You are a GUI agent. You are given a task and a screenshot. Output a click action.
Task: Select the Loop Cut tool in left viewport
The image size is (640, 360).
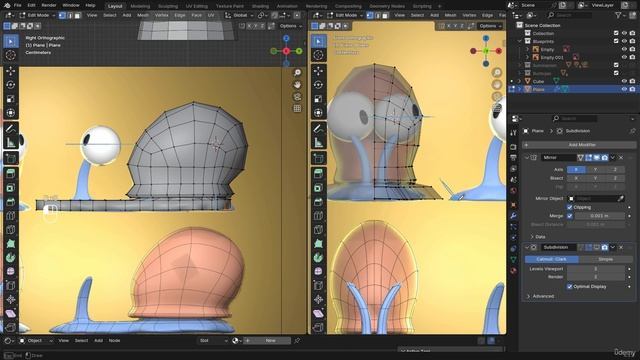click(x=11, y=216)
